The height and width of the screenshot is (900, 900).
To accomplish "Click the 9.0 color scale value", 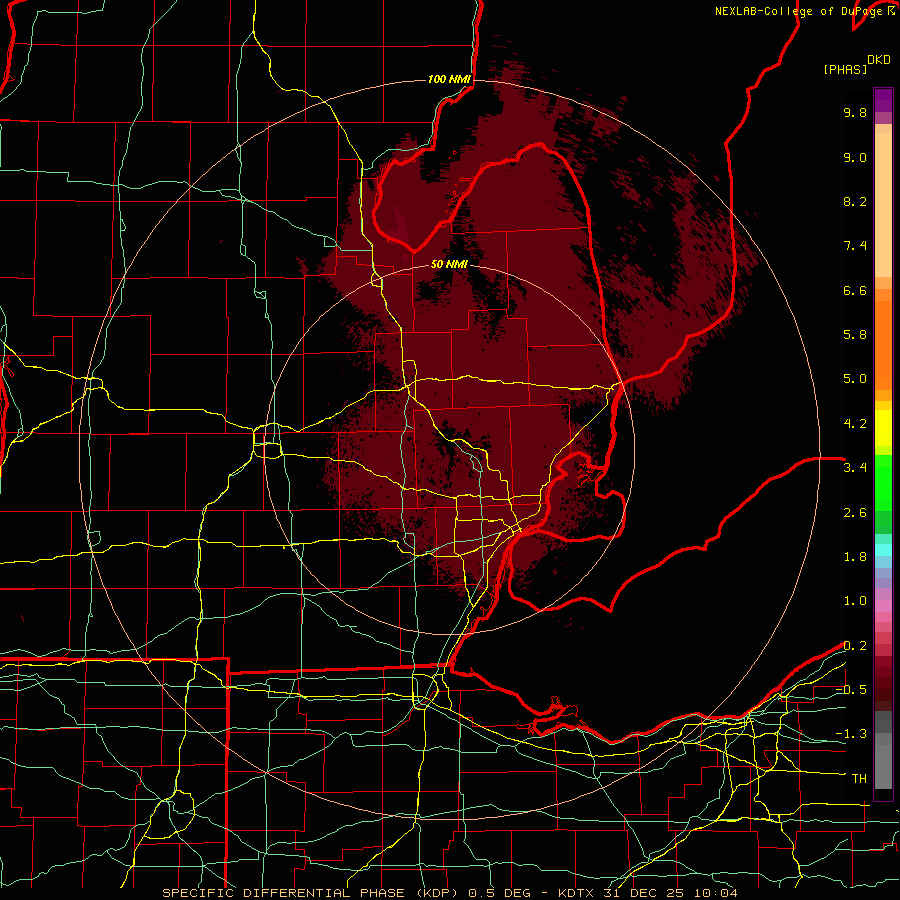I will (855, 157).
